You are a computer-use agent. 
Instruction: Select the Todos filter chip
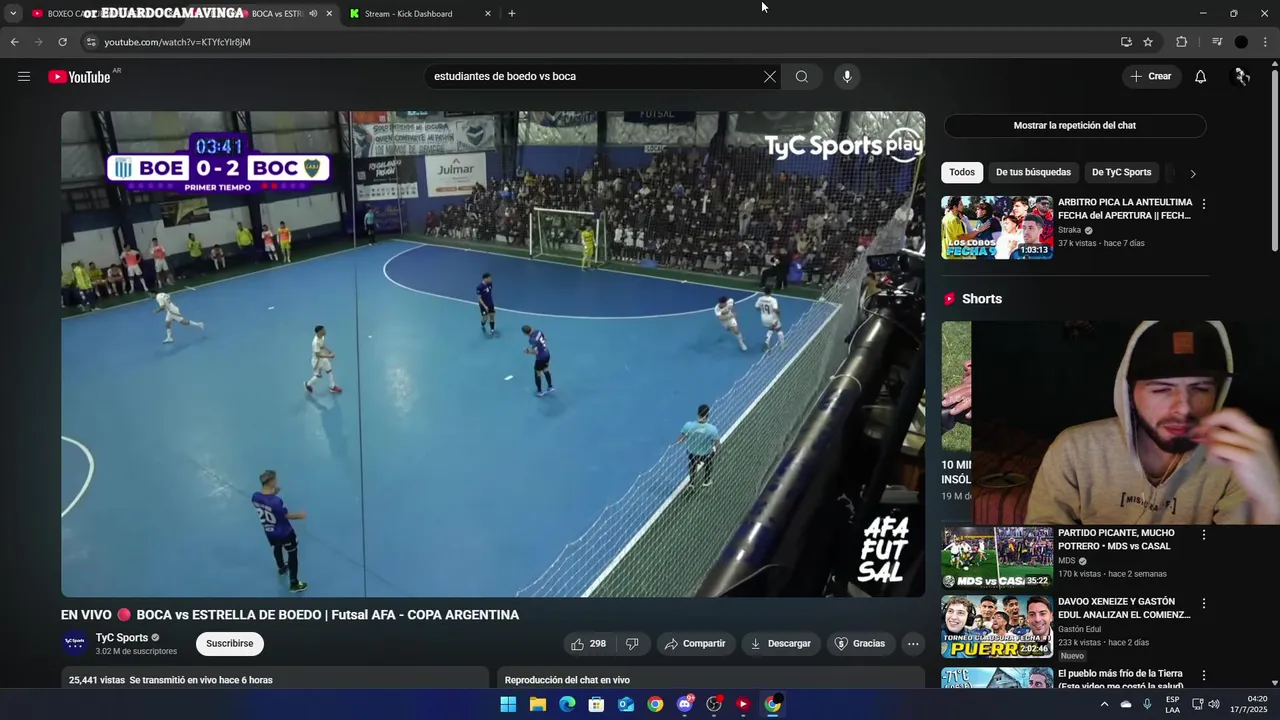pos(962,172)
